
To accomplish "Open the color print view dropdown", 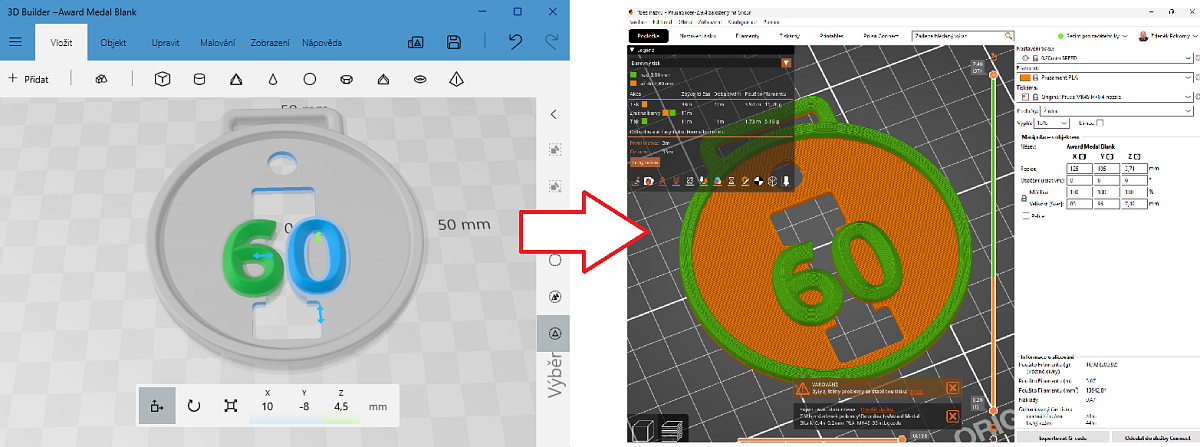I will (786, 62).
